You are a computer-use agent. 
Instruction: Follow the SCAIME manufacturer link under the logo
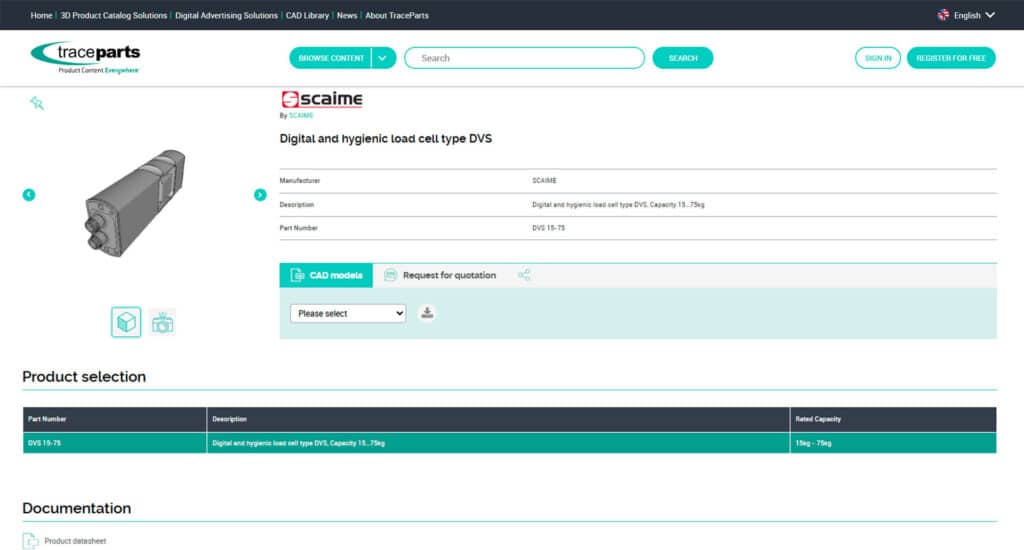(301, 116)
